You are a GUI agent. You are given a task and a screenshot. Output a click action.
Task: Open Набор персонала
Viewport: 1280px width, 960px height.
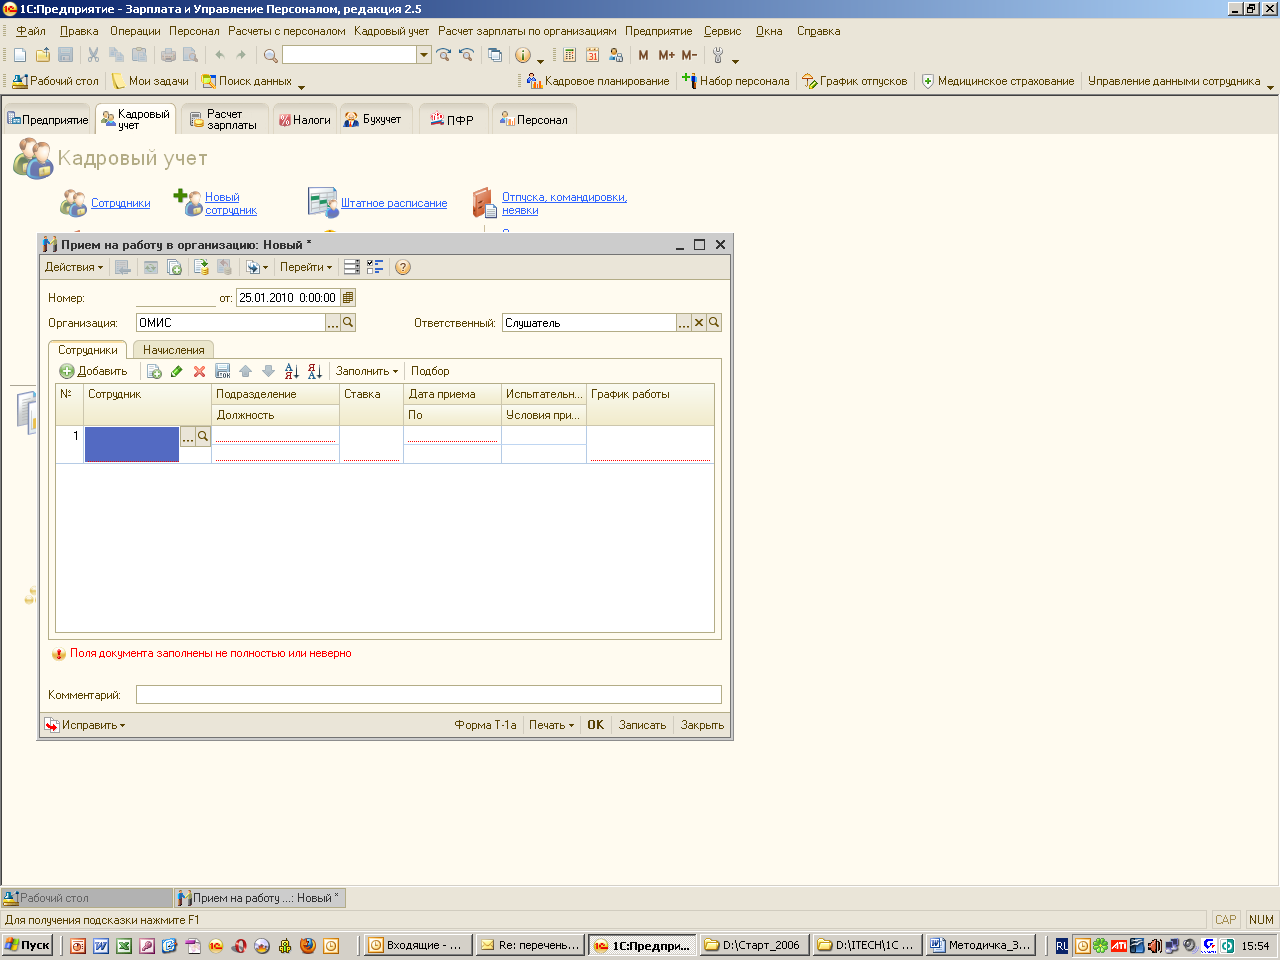click(736, 81)
